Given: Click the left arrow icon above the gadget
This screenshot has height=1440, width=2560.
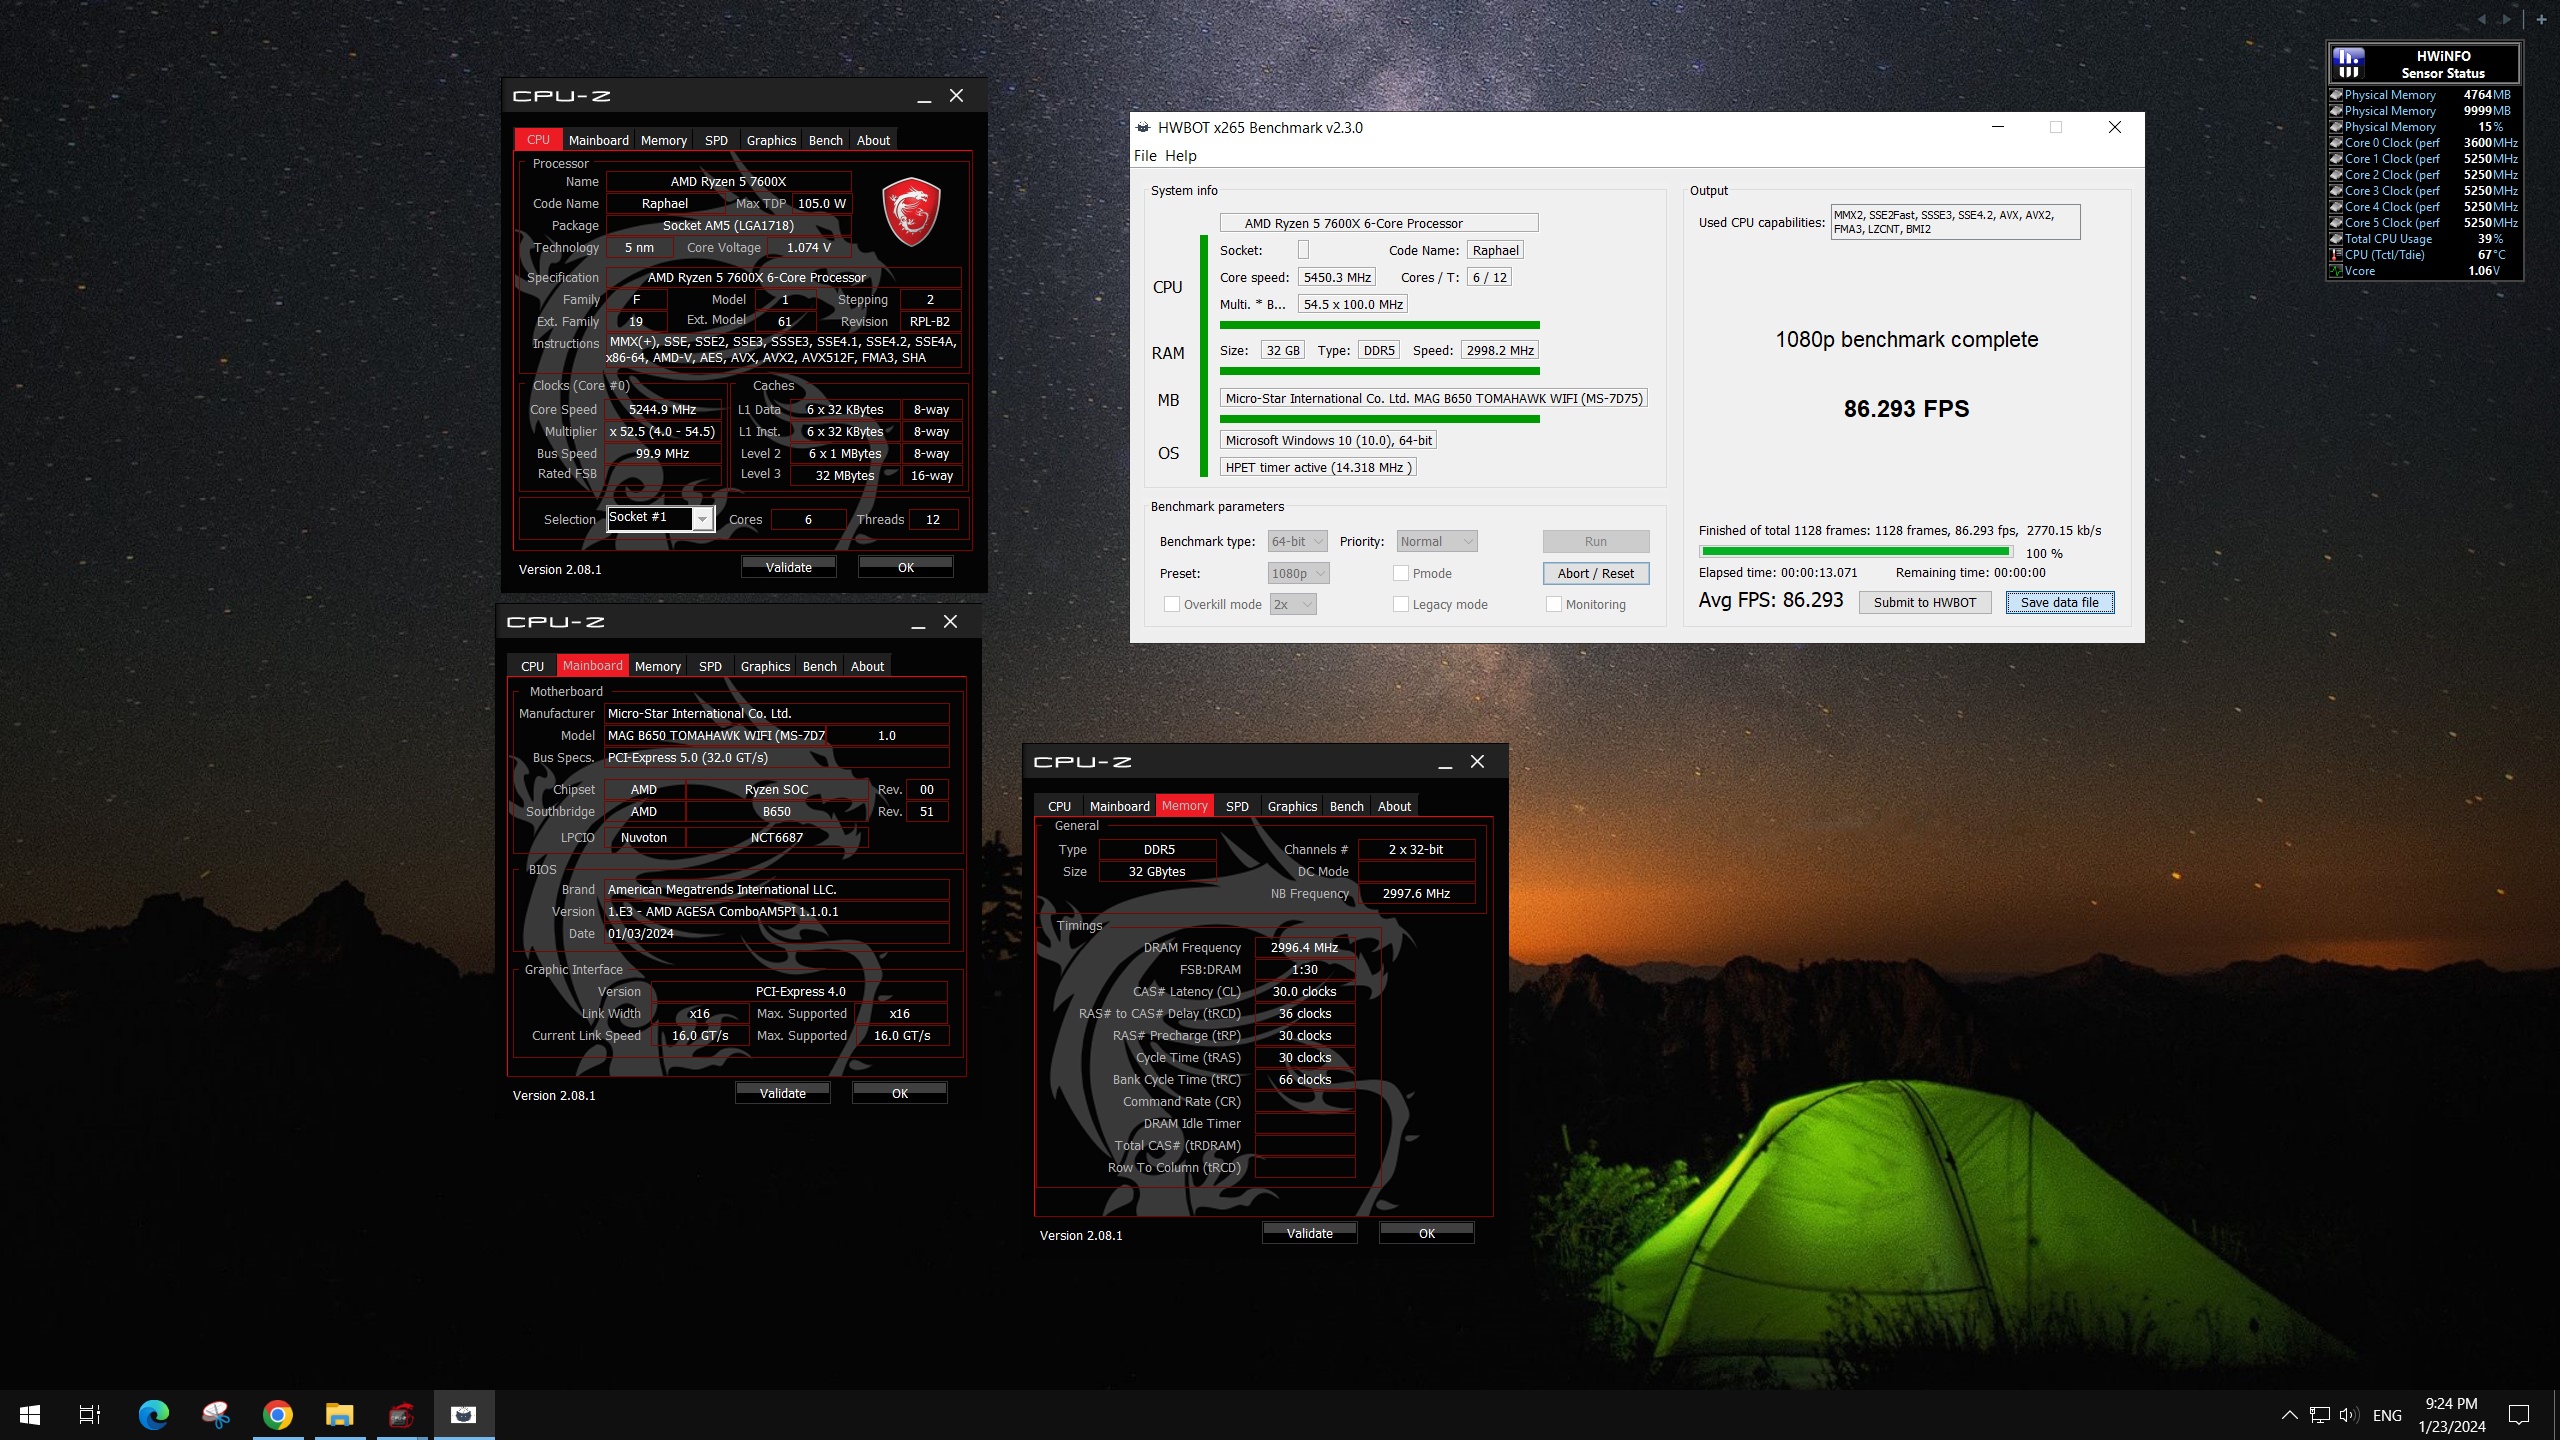Looking at the screenshot, I should (2482, 19).
